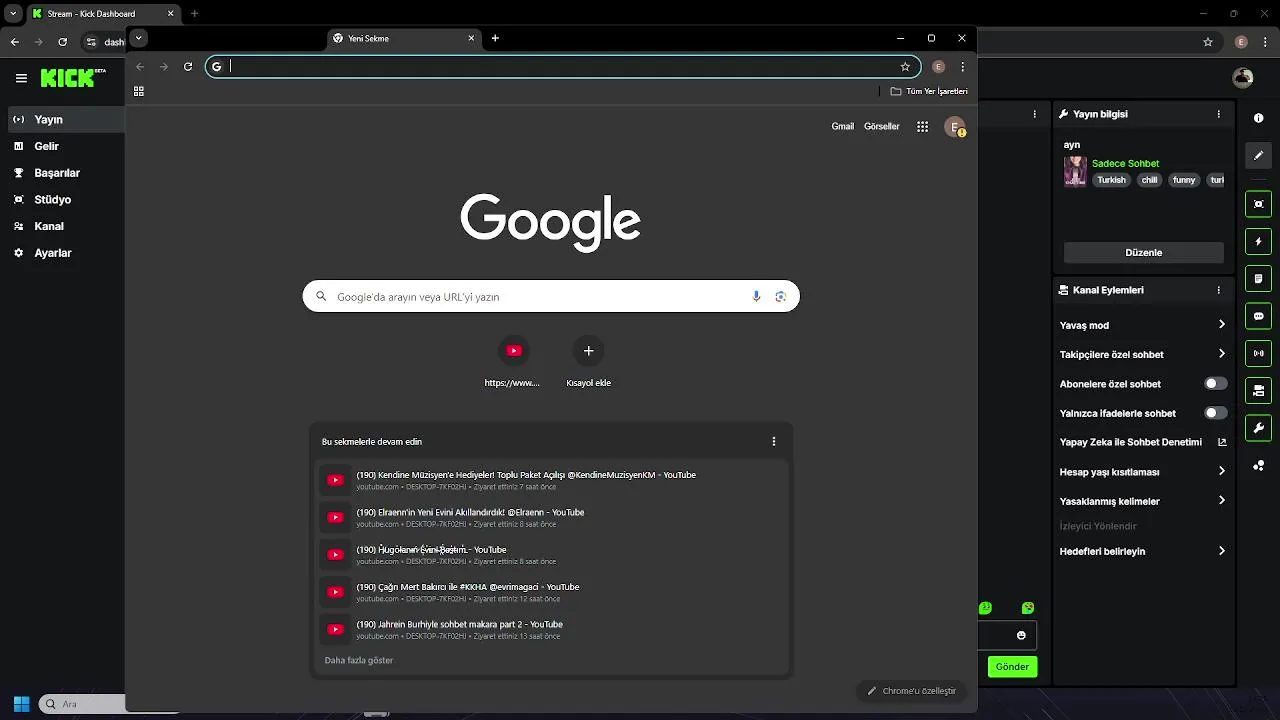Image resolution: width=1280 pixels, height=720 pixels.
Task: Start Google voice search microphone
Action: [x=756, y=296]
